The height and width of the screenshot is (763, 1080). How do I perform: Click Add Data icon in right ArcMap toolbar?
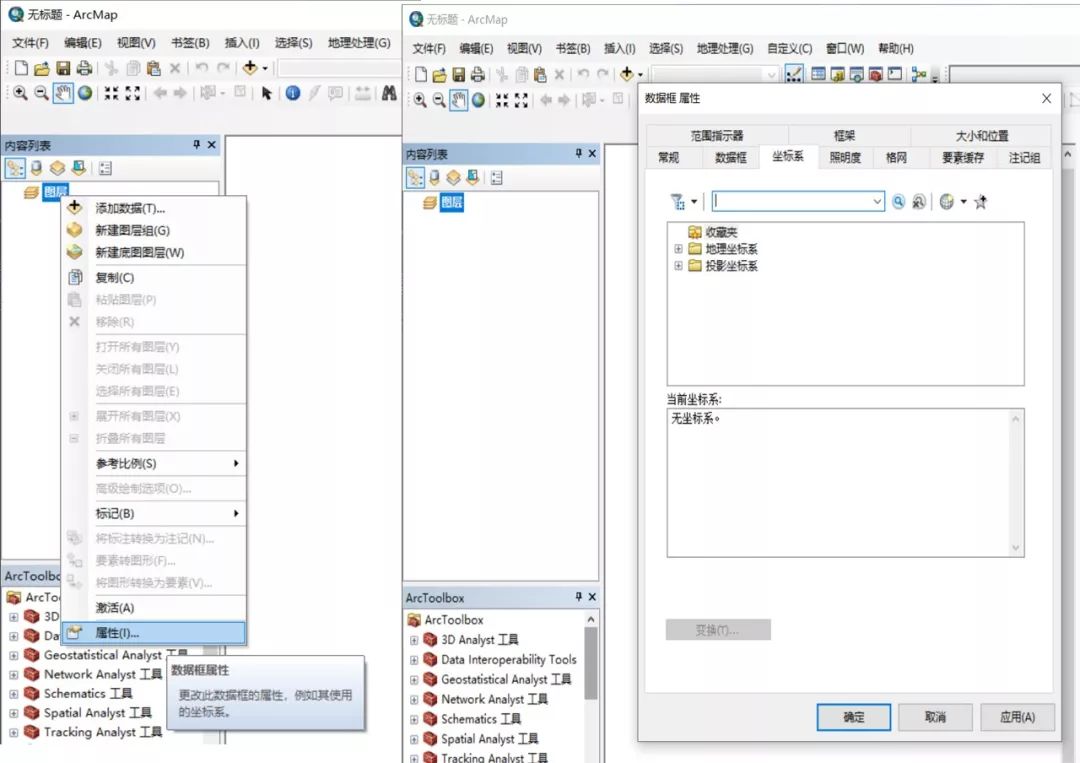pyautogui.click(x=627, y=74)
